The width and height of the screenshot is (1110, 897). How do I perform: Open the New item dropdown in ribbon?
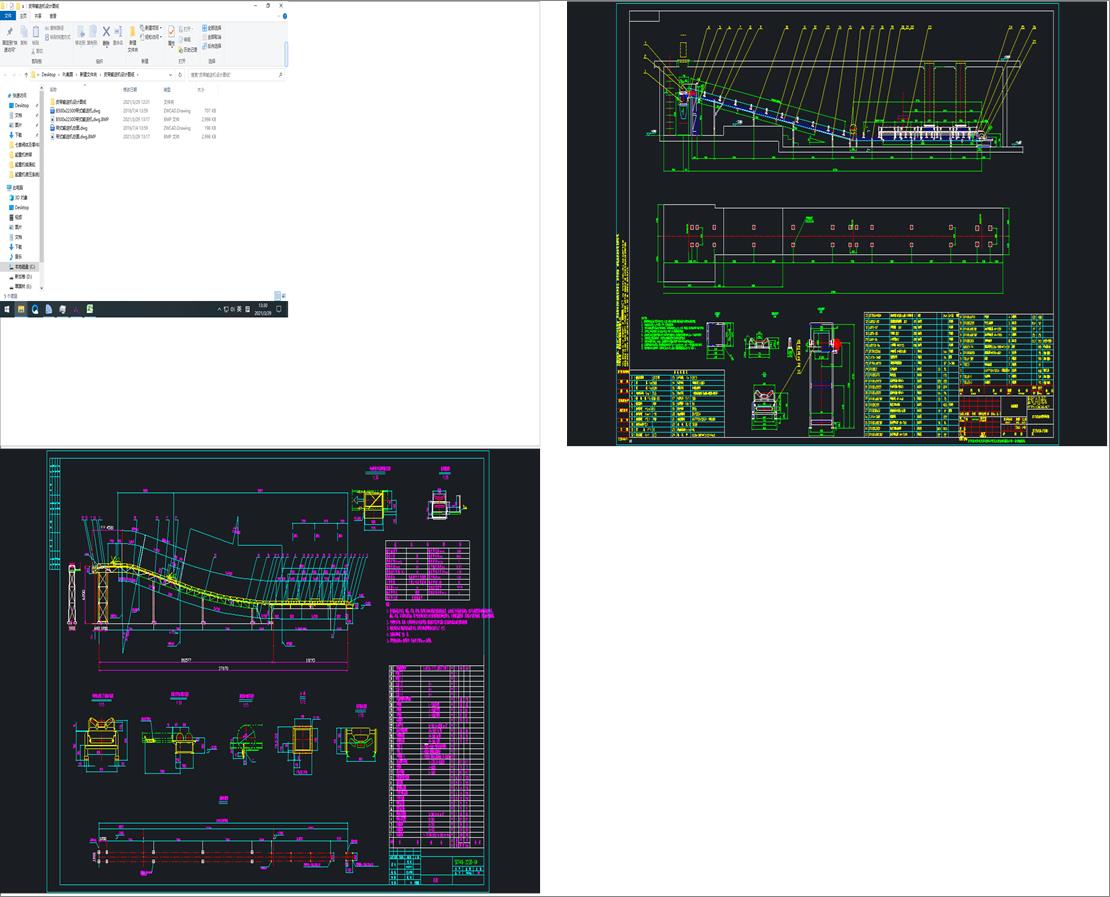(151, 28)
